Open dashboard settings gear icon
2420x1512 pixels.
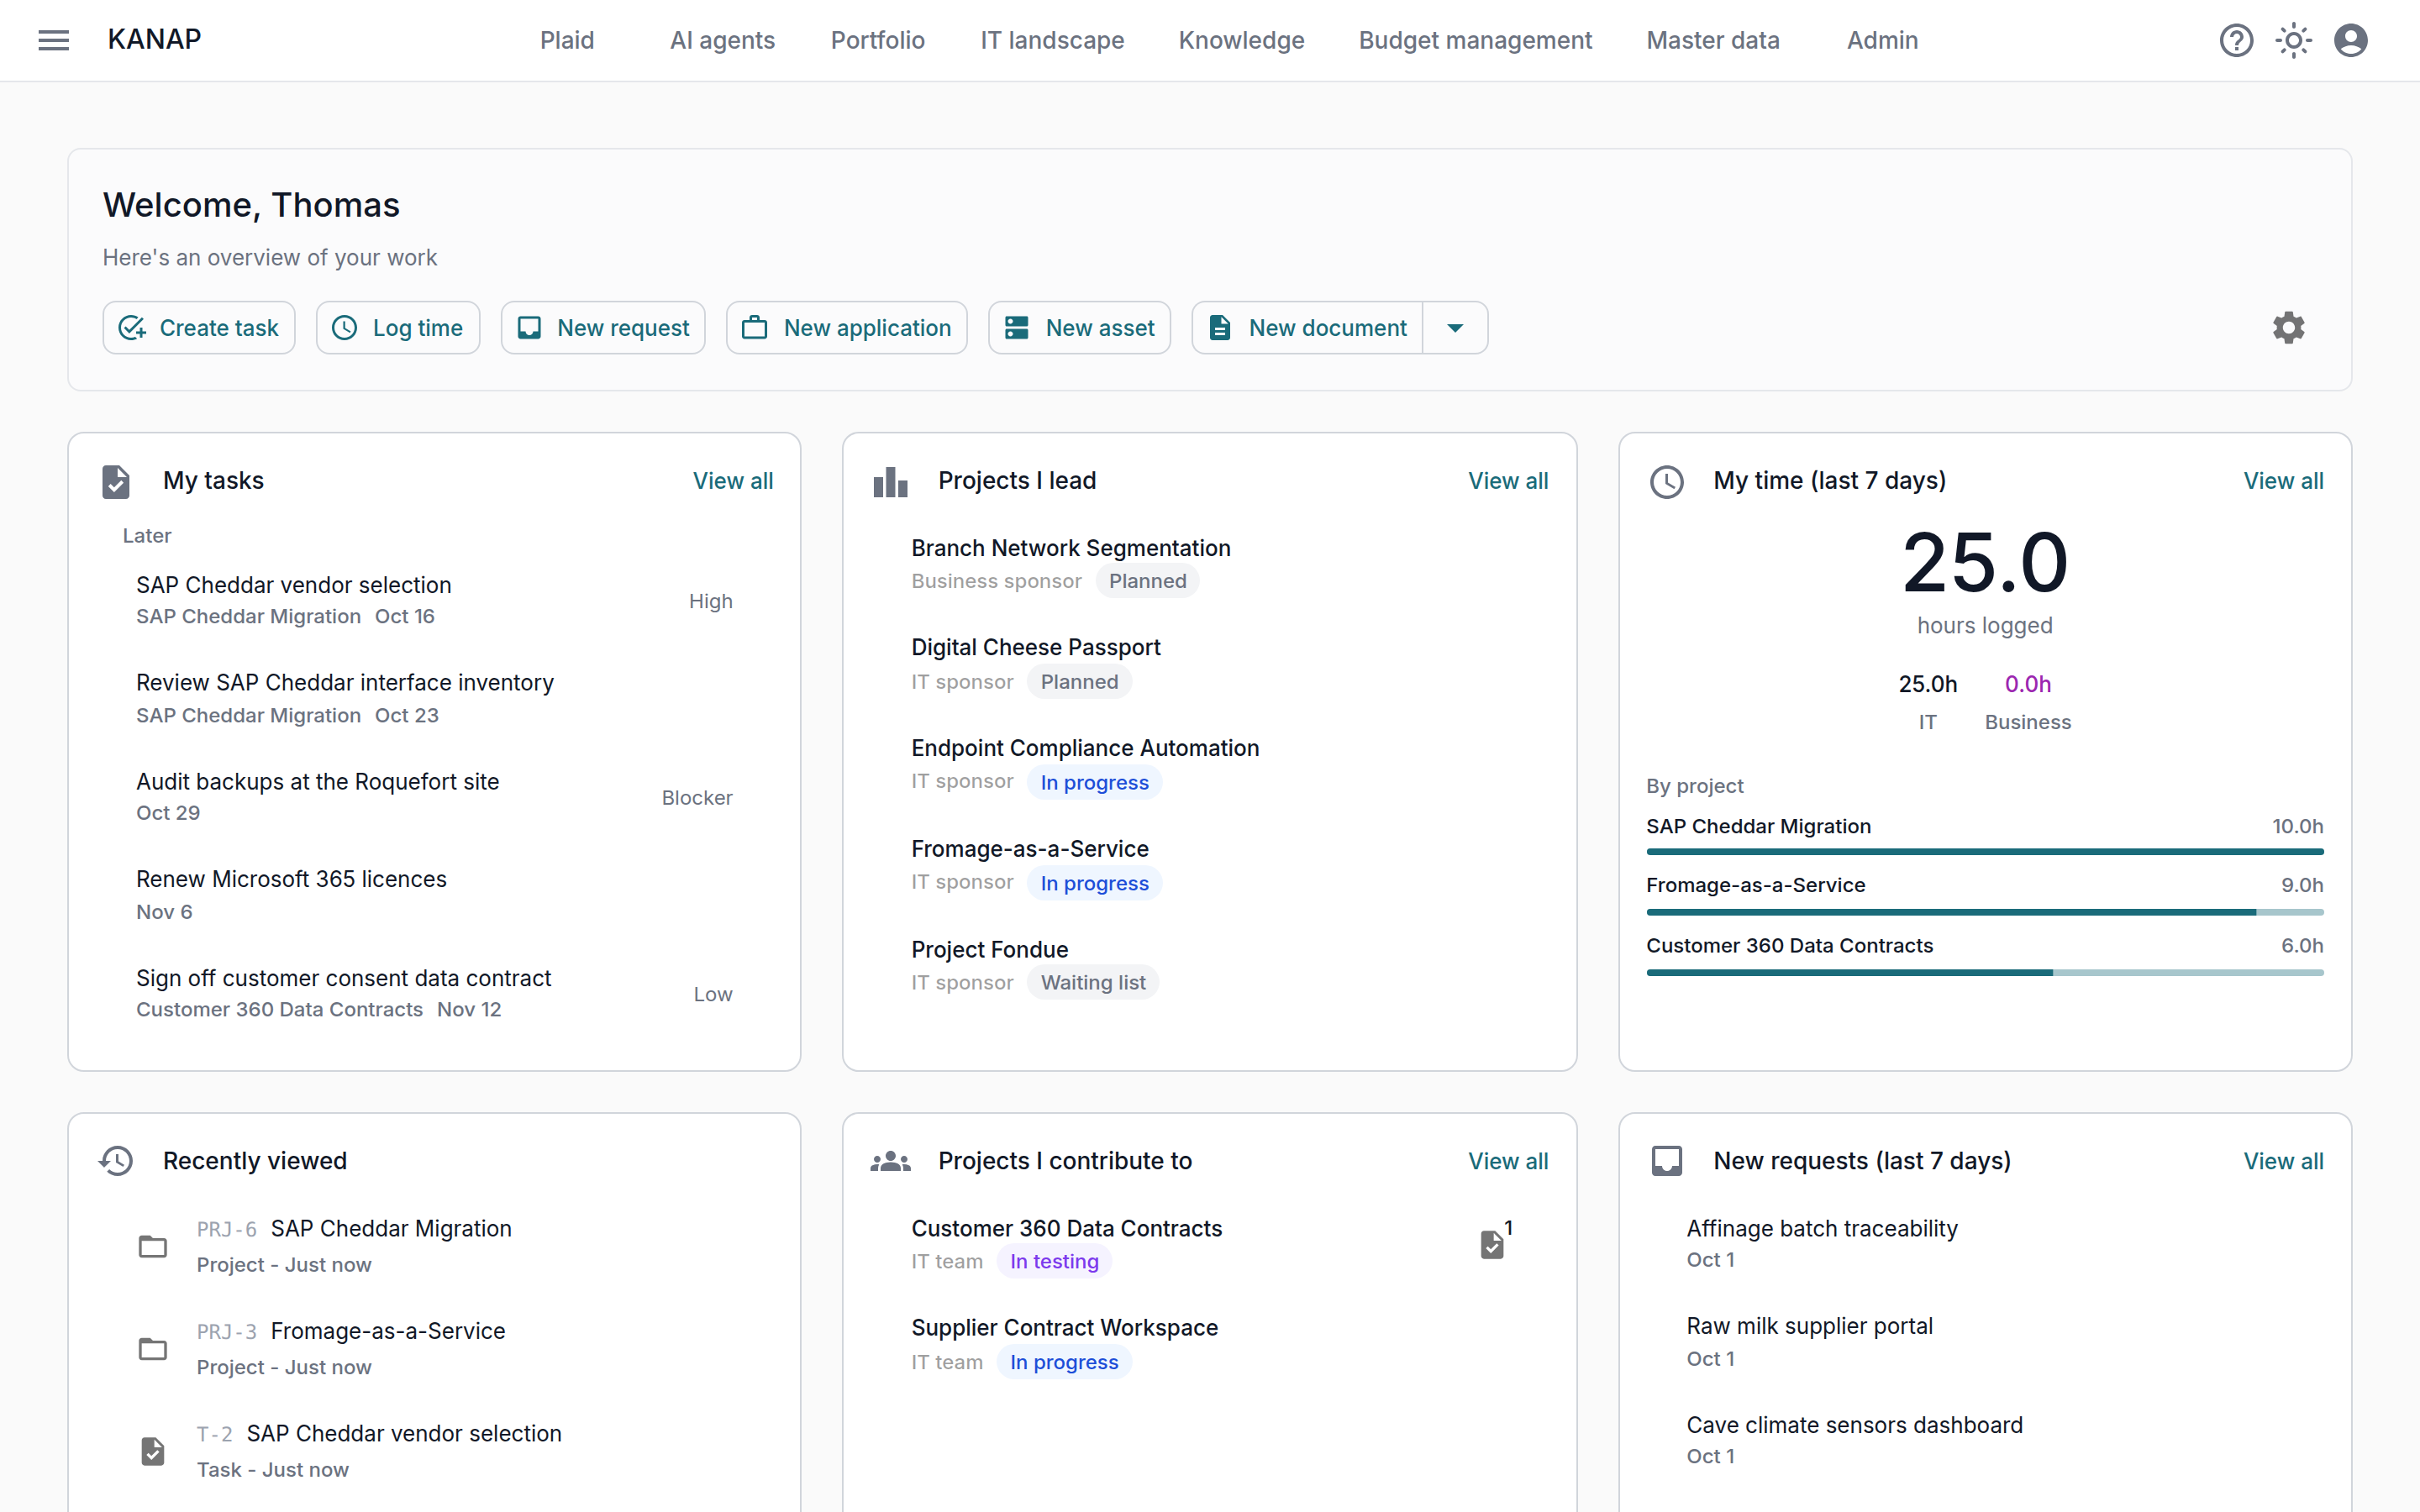[2288, 328]
